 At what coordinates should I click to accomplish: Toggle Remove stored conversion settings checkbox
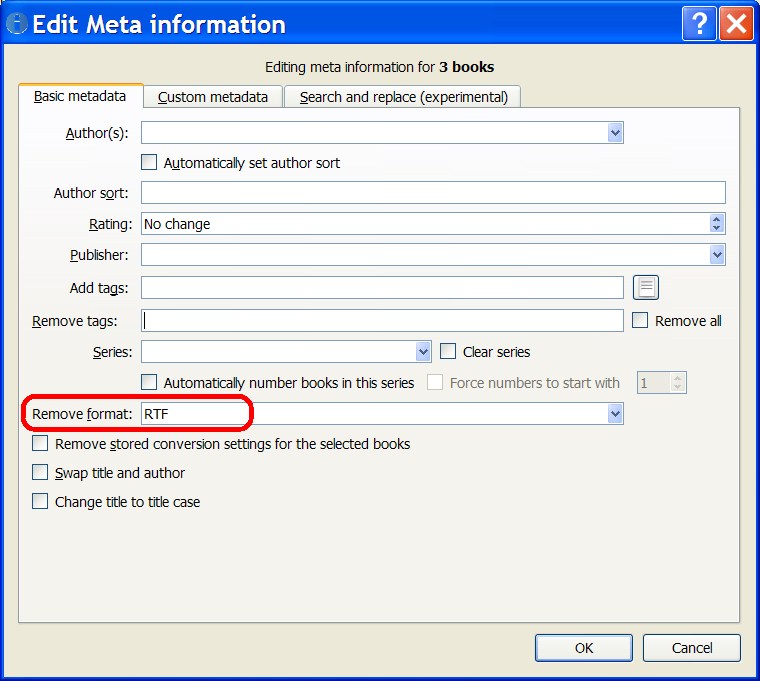(40, 443)
